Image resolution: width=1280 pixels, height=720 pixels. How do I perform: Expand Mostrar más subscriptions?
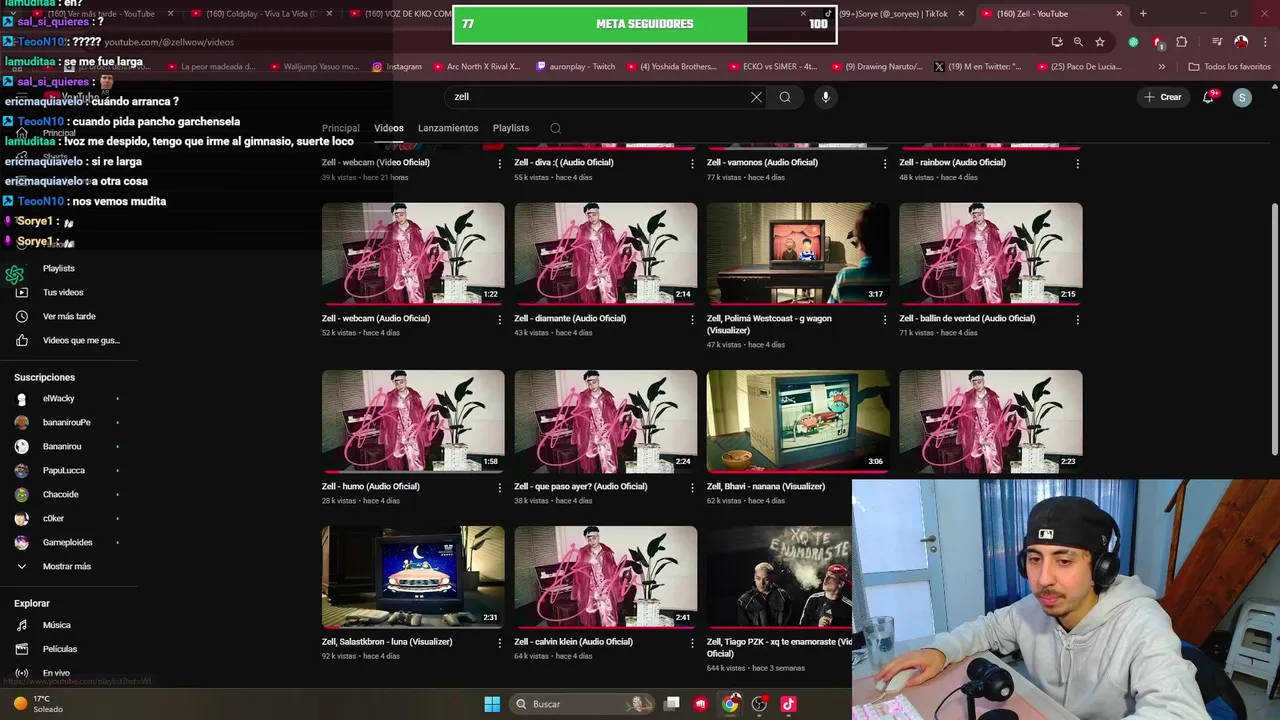(68, 566)
